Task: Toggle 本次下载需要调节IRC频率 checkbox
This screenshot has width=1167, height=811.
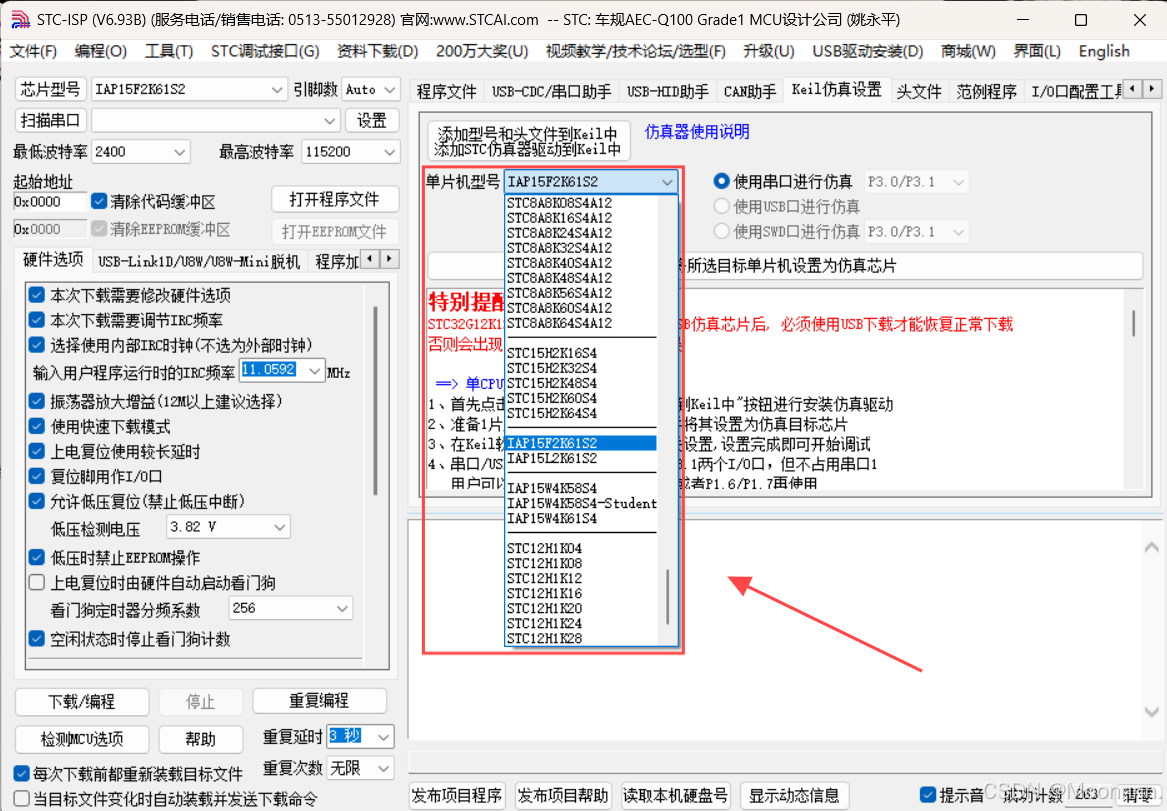Action: click(x=36, y=320)
